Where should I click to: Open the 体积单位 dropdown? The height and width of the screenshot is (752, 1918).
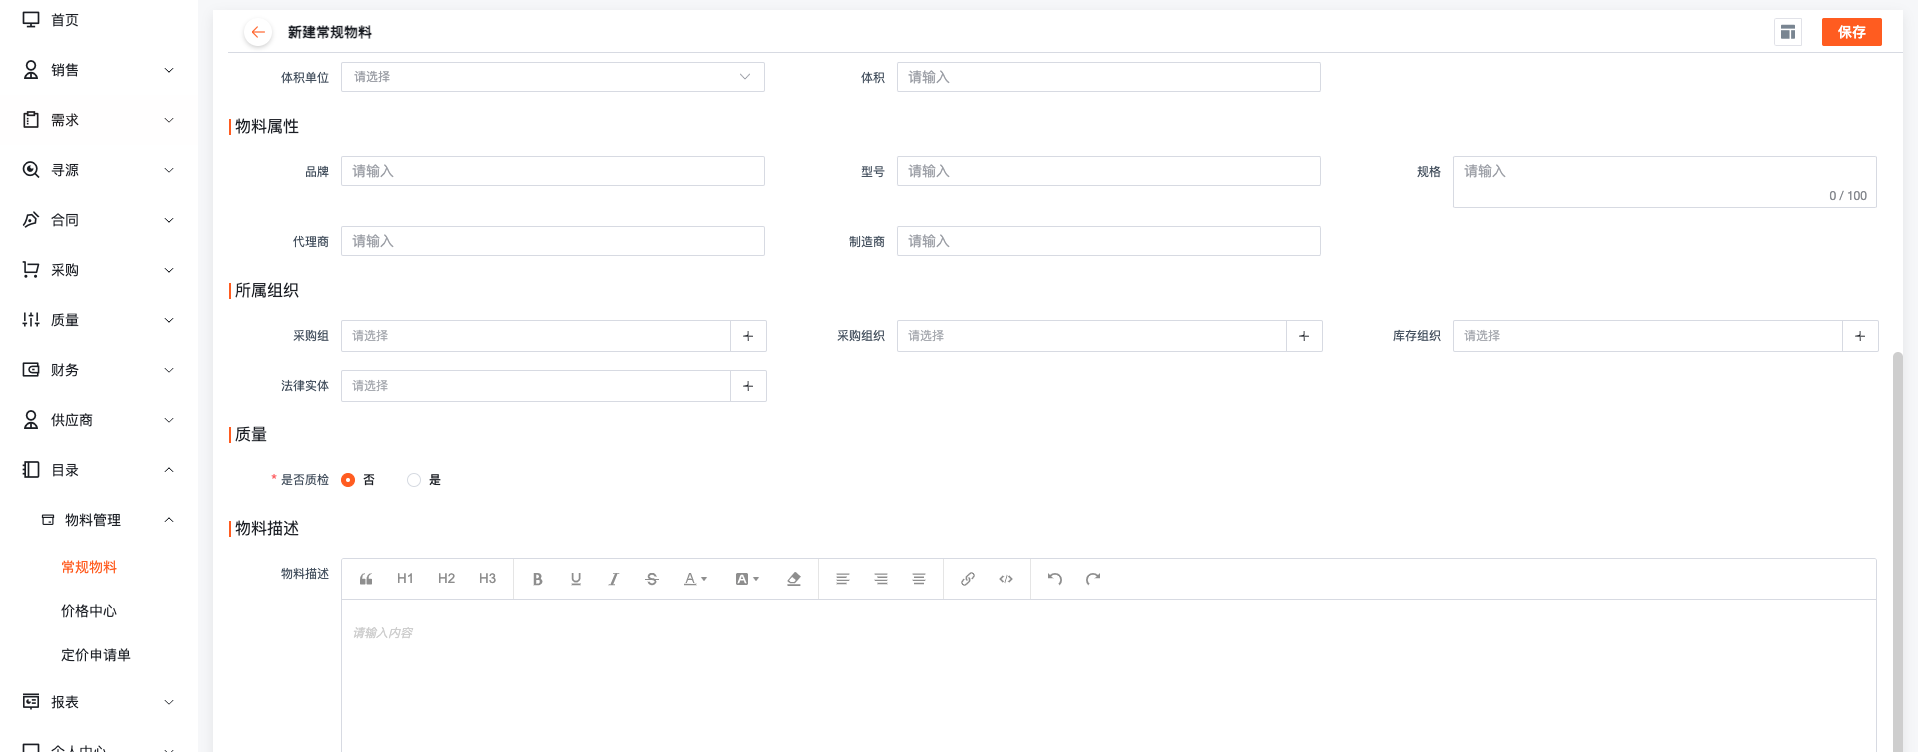pos(553,77)
